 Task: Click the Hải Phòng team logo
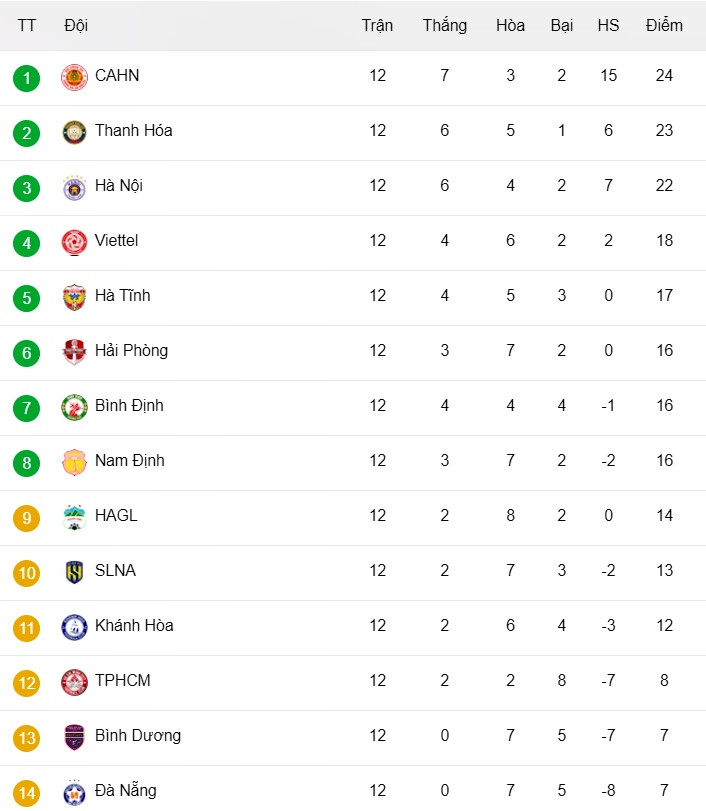(x=74, y=352)
